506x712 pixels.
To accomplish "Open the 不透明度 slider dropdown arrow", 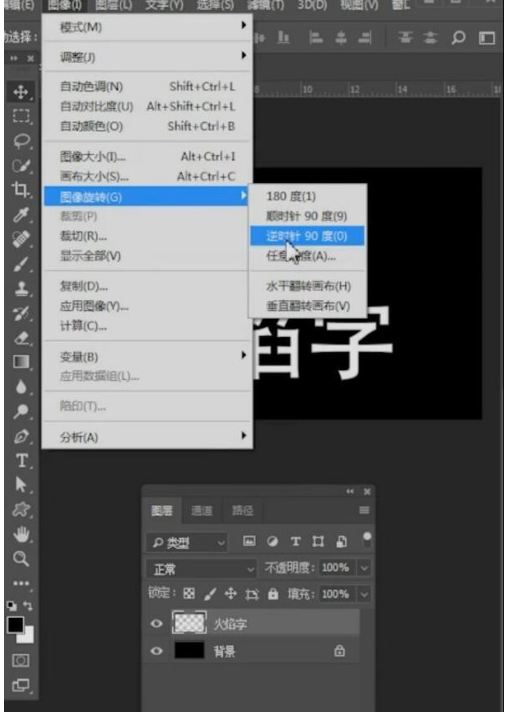I will 364,568.
